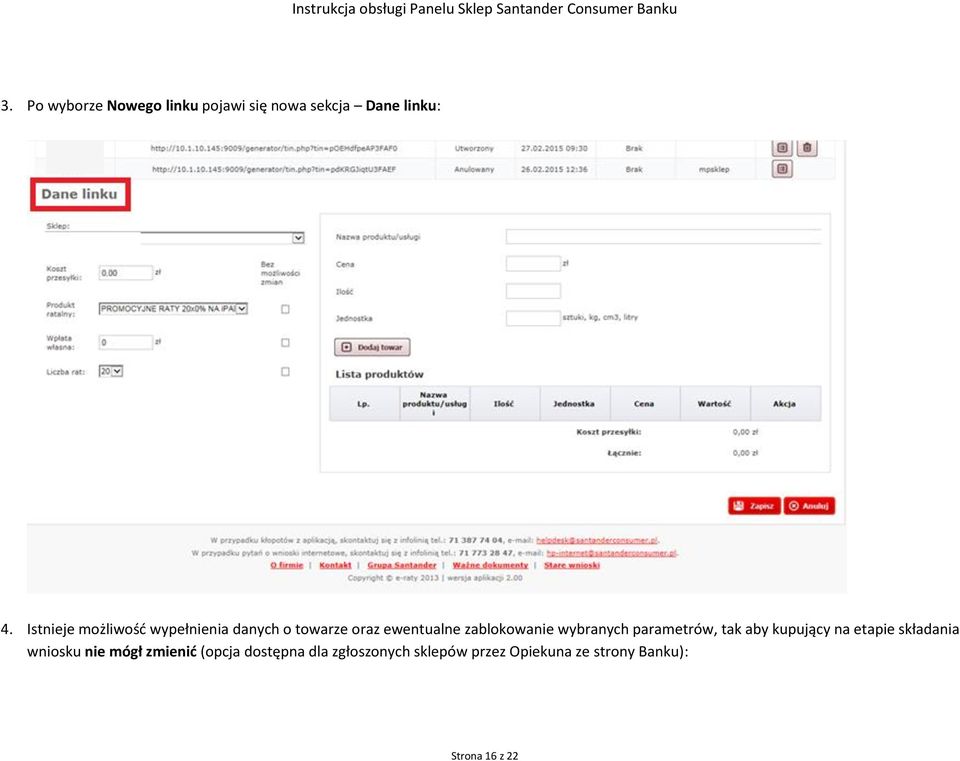Open the Produkt ratalny dropdown

pos(173,309)
